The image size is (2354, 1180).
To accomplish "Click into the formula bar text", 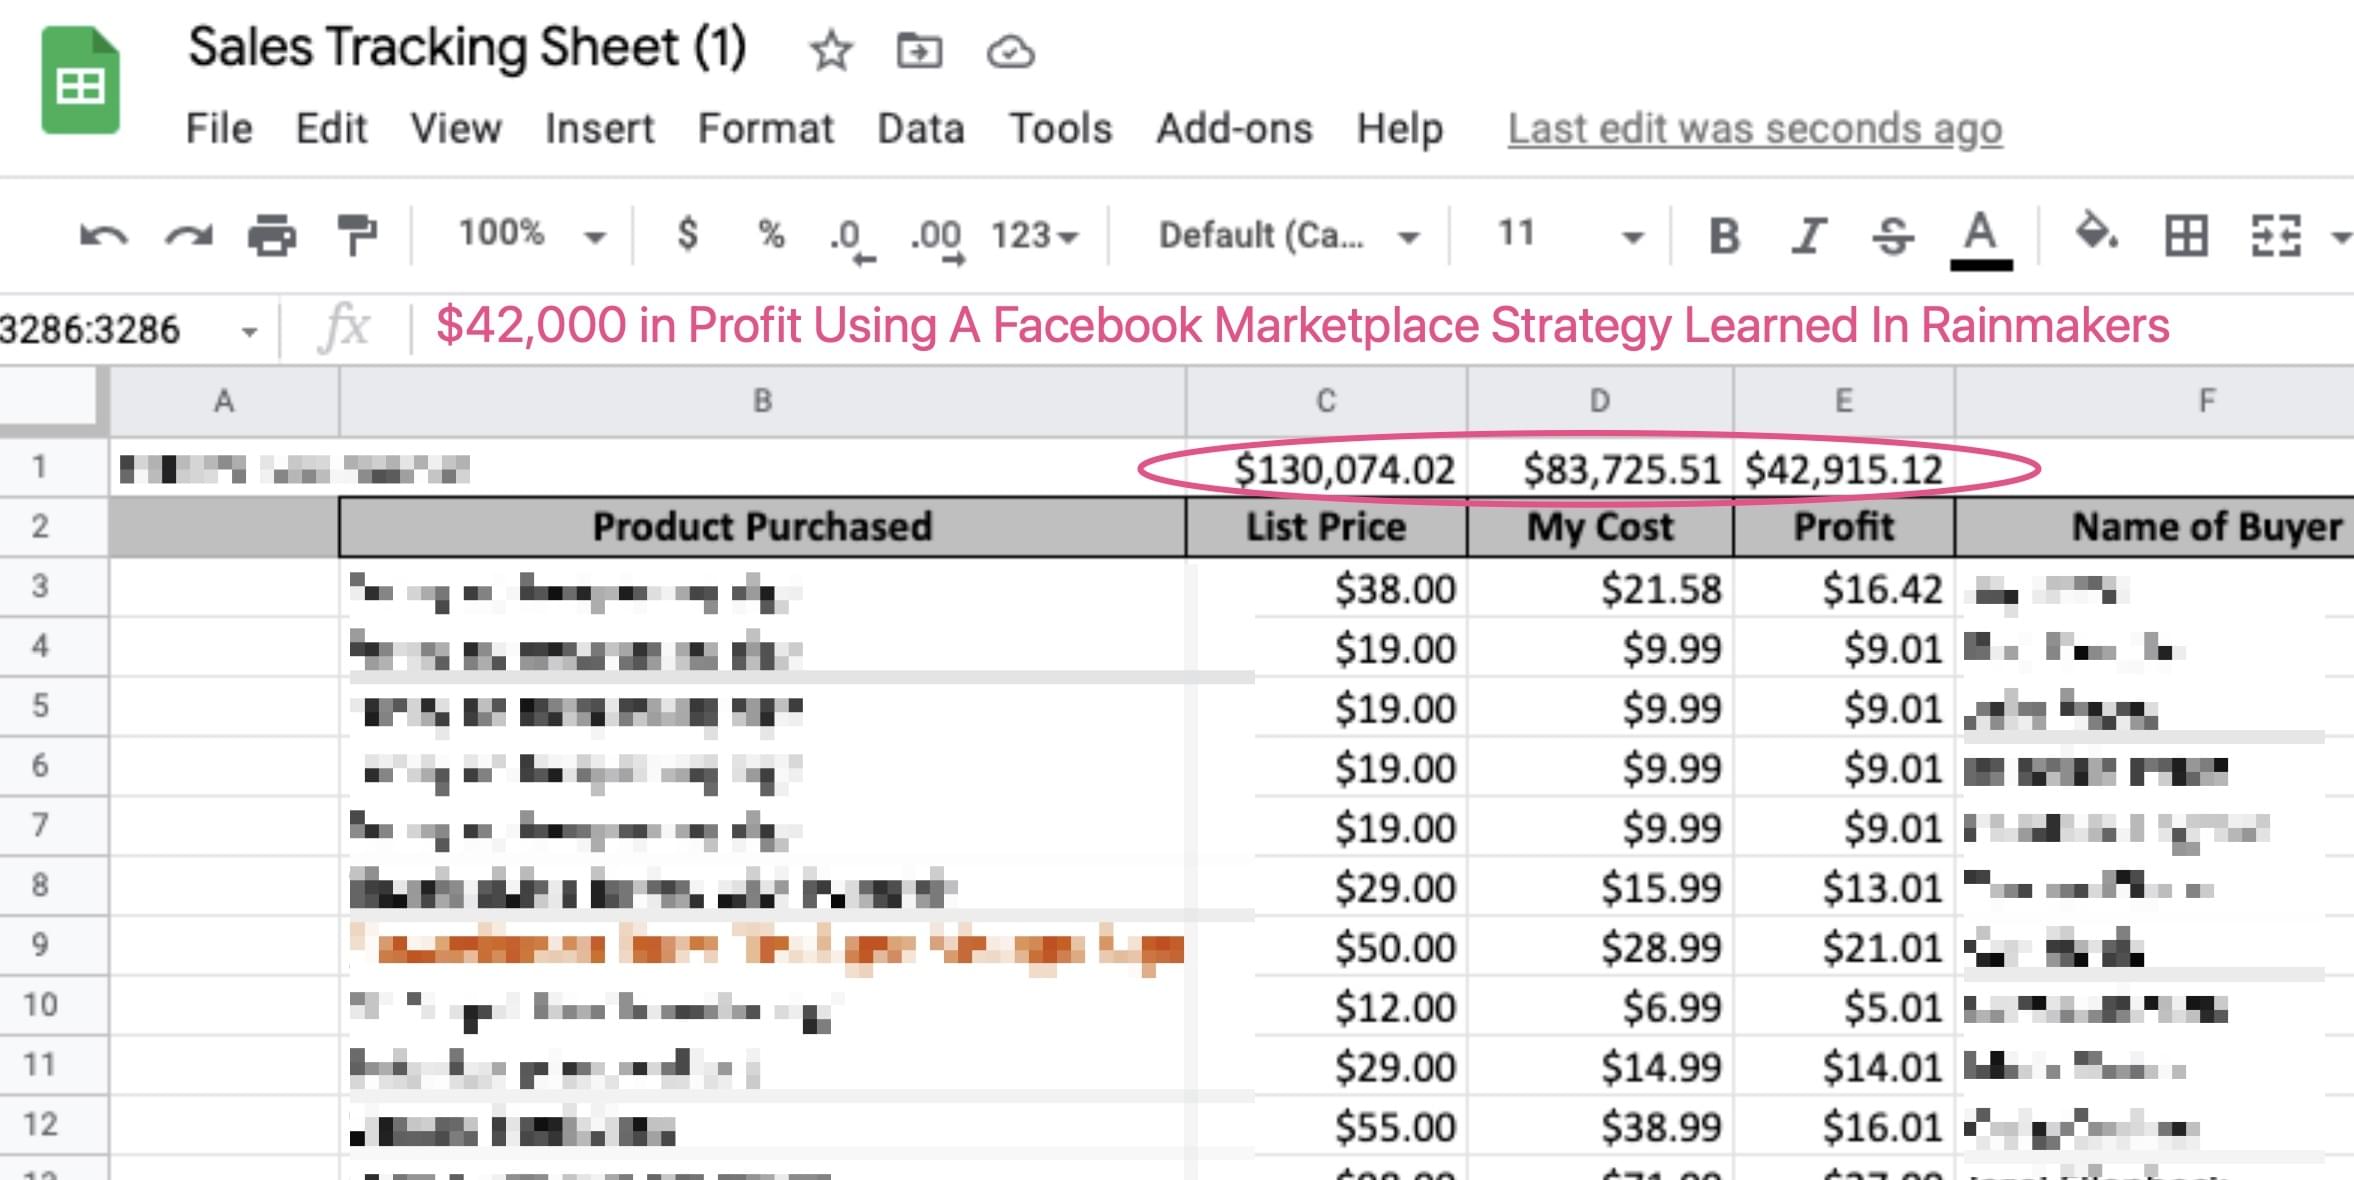I will tap(1302, 326).
